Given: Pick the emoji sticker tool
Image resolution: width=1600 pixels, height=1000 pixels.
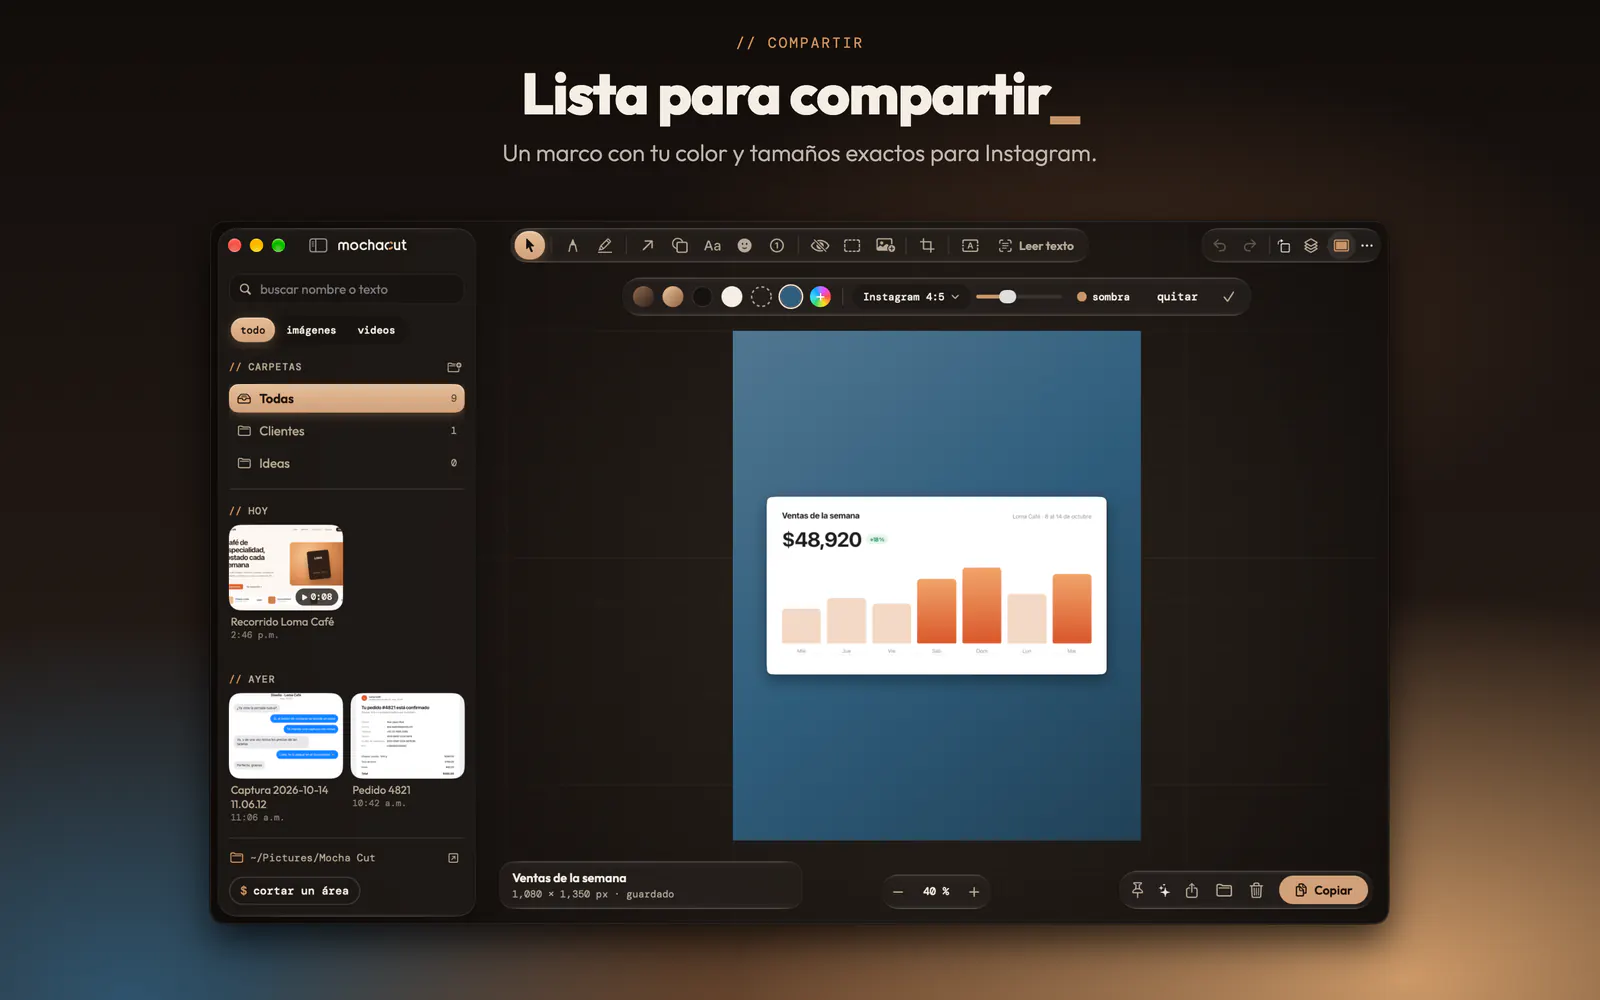Looking at the screenshot, I should pyautogui.click(x=744, y=245).
